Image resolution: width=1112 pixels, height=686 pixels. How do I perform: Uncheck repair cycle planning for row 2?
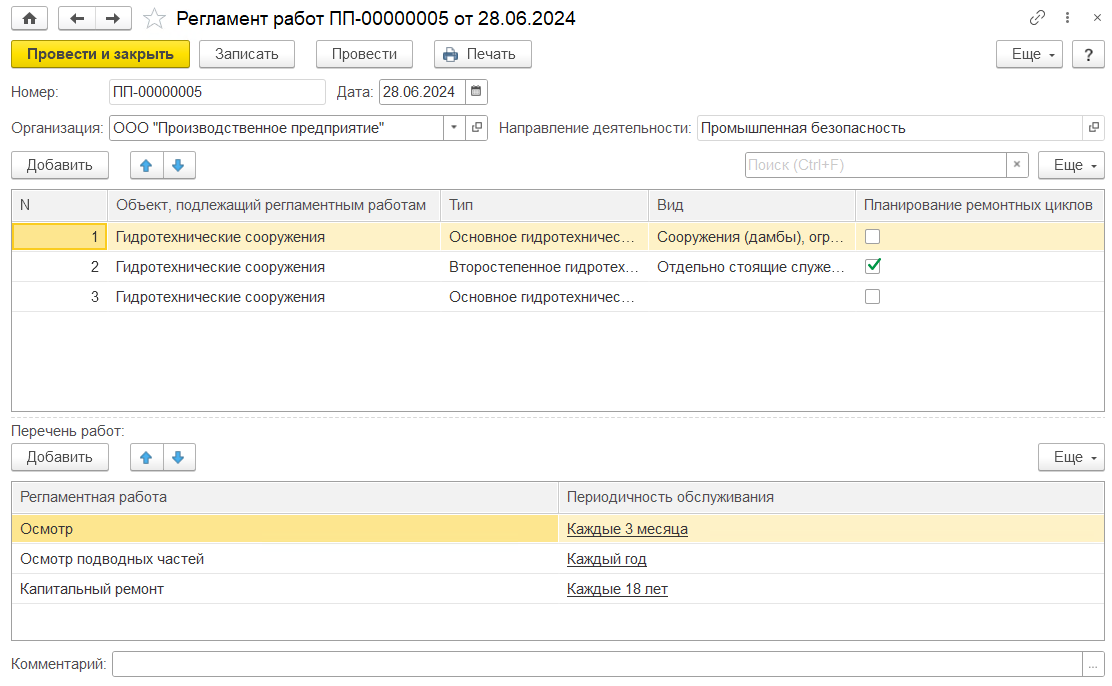point(872,267)
